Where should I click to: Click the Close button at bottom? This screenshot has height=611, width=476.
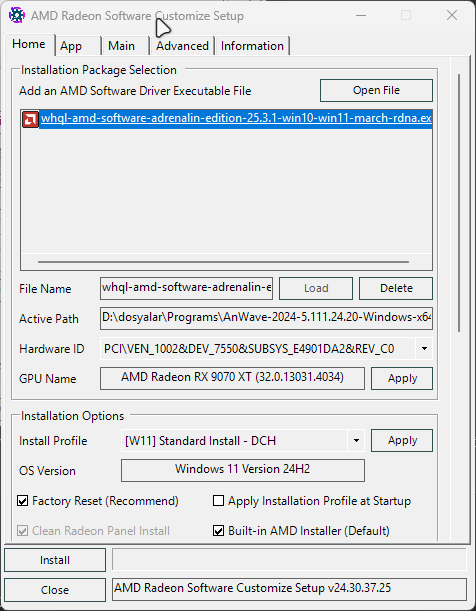pos(55,590)
